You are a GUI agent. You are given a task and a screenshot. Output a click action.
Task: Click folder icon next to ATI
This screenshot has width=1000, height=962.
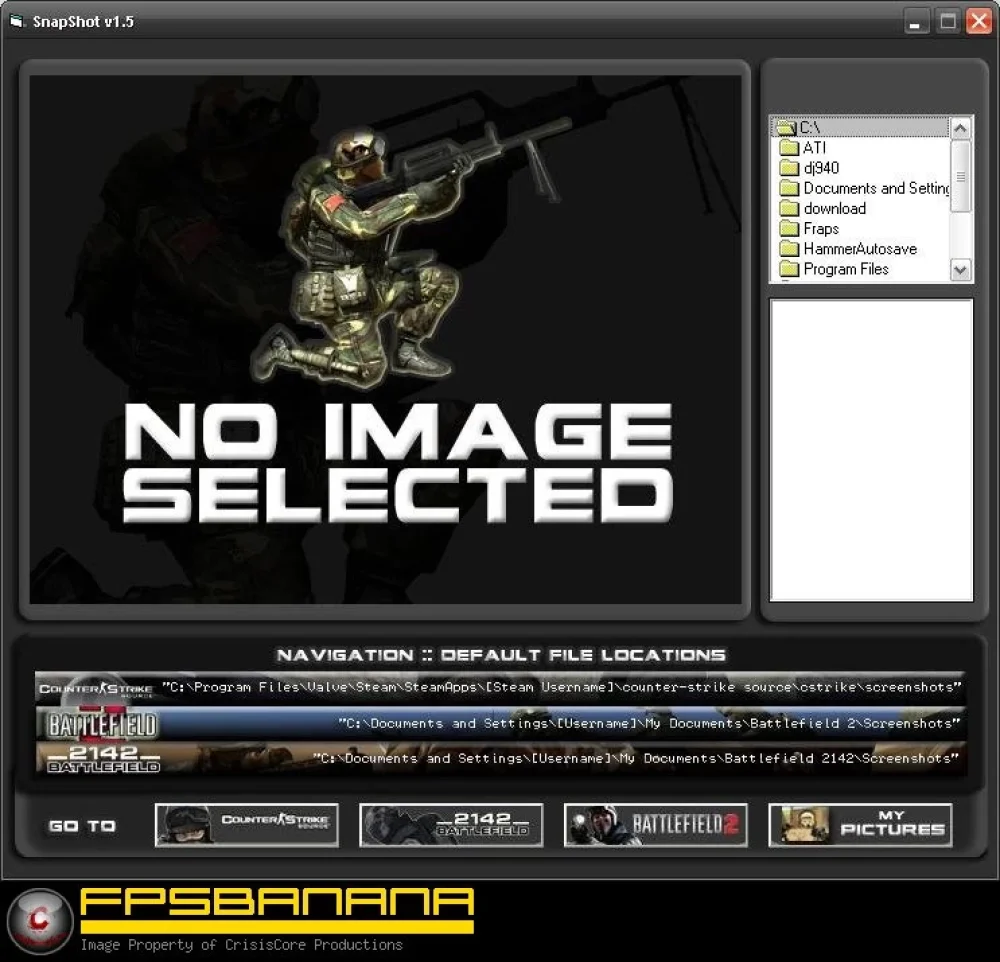[x=790, y=148]
